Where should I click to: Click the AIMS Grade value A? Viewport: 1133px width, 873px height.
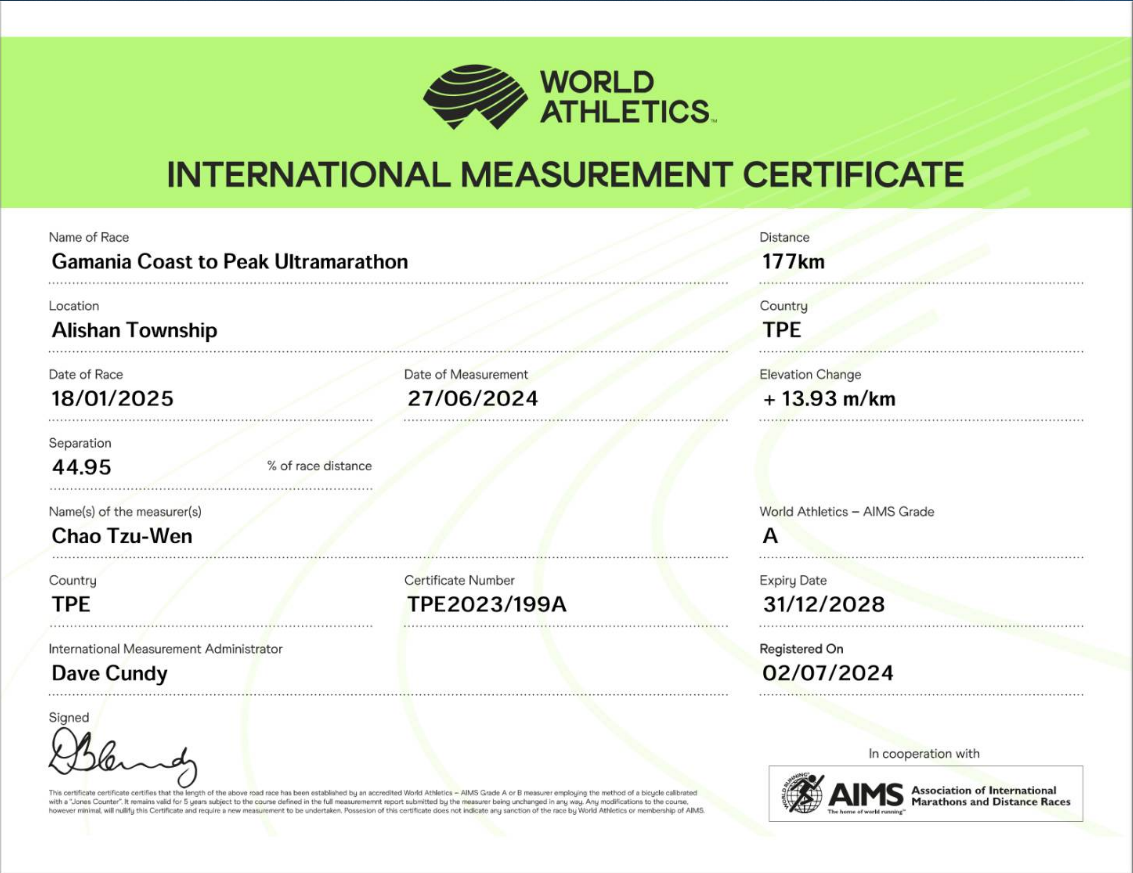(770, 536)
